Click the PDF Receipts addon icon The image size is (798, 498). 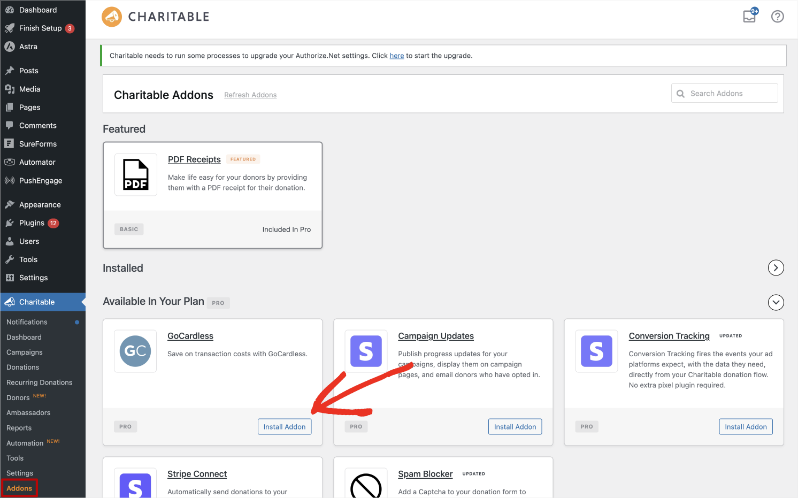[135, 174]
